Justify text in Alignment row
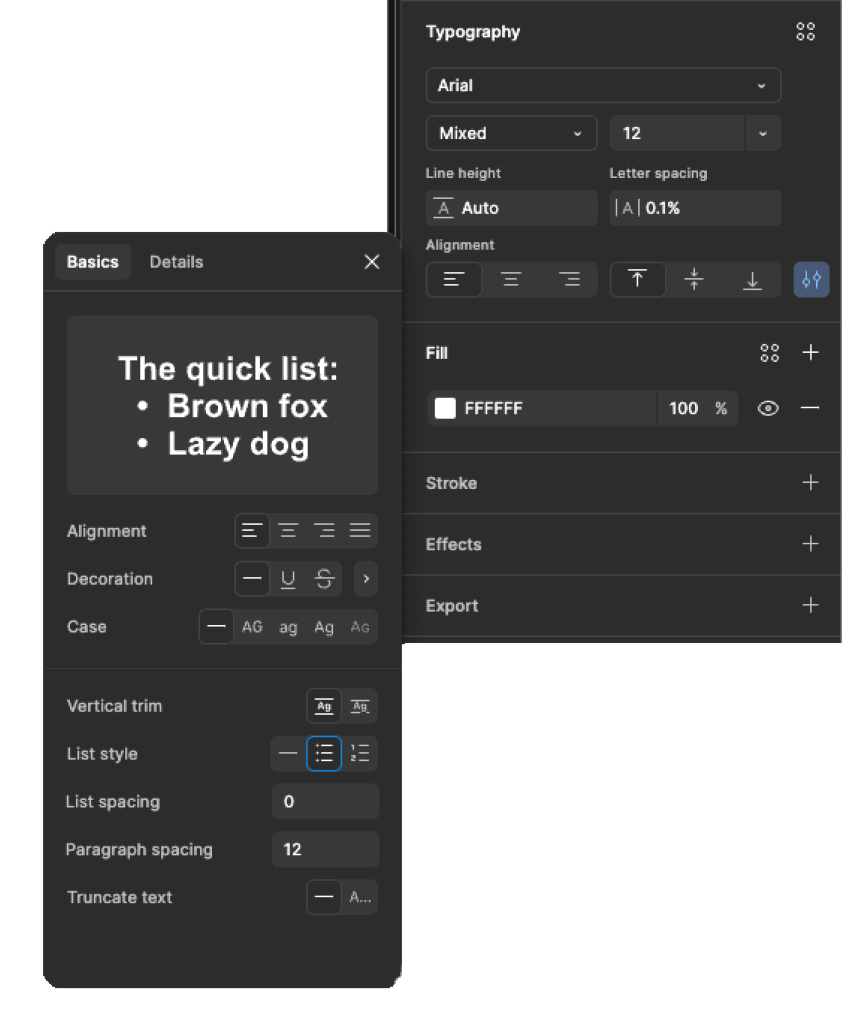This screenshot has width=842, height=1016. coord(360,531)
